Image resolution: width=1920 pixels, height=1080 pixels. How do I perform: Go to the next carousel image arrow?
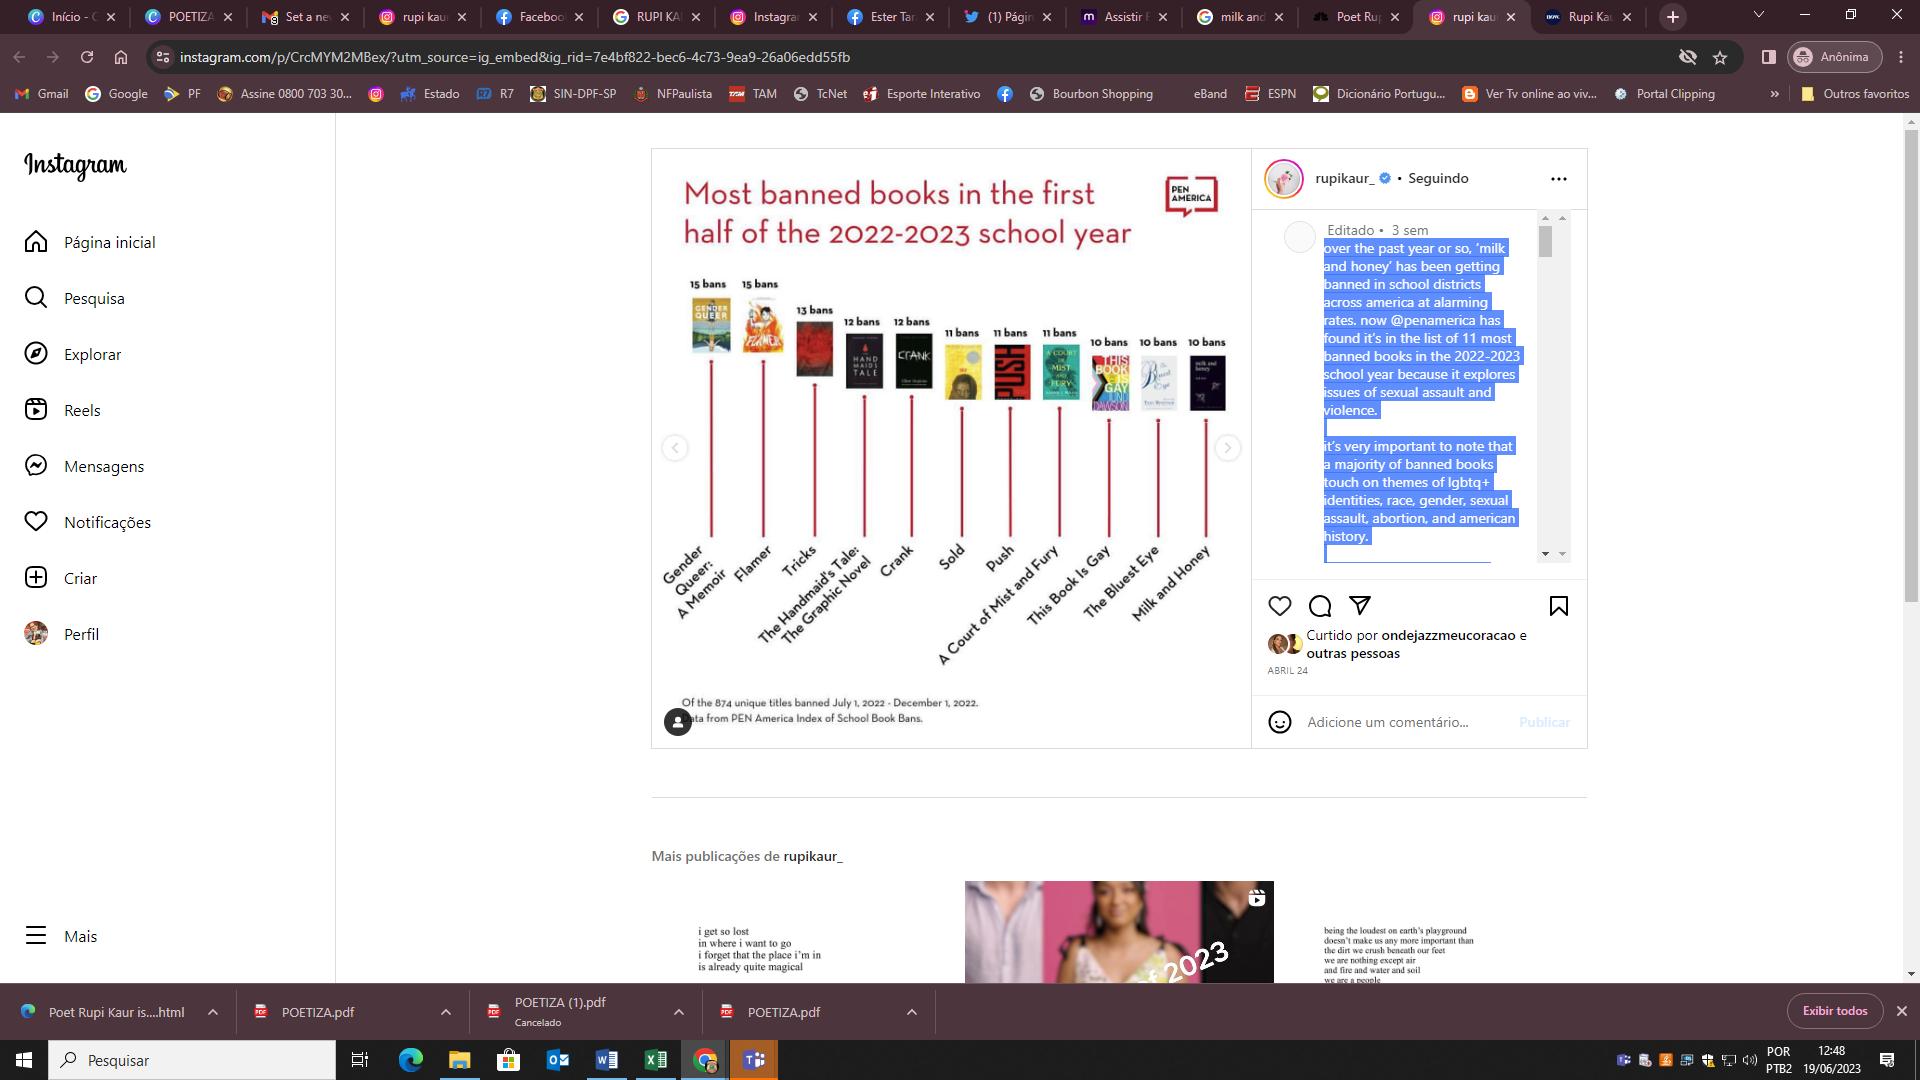pyautogui.click(x=1227, y=448)
